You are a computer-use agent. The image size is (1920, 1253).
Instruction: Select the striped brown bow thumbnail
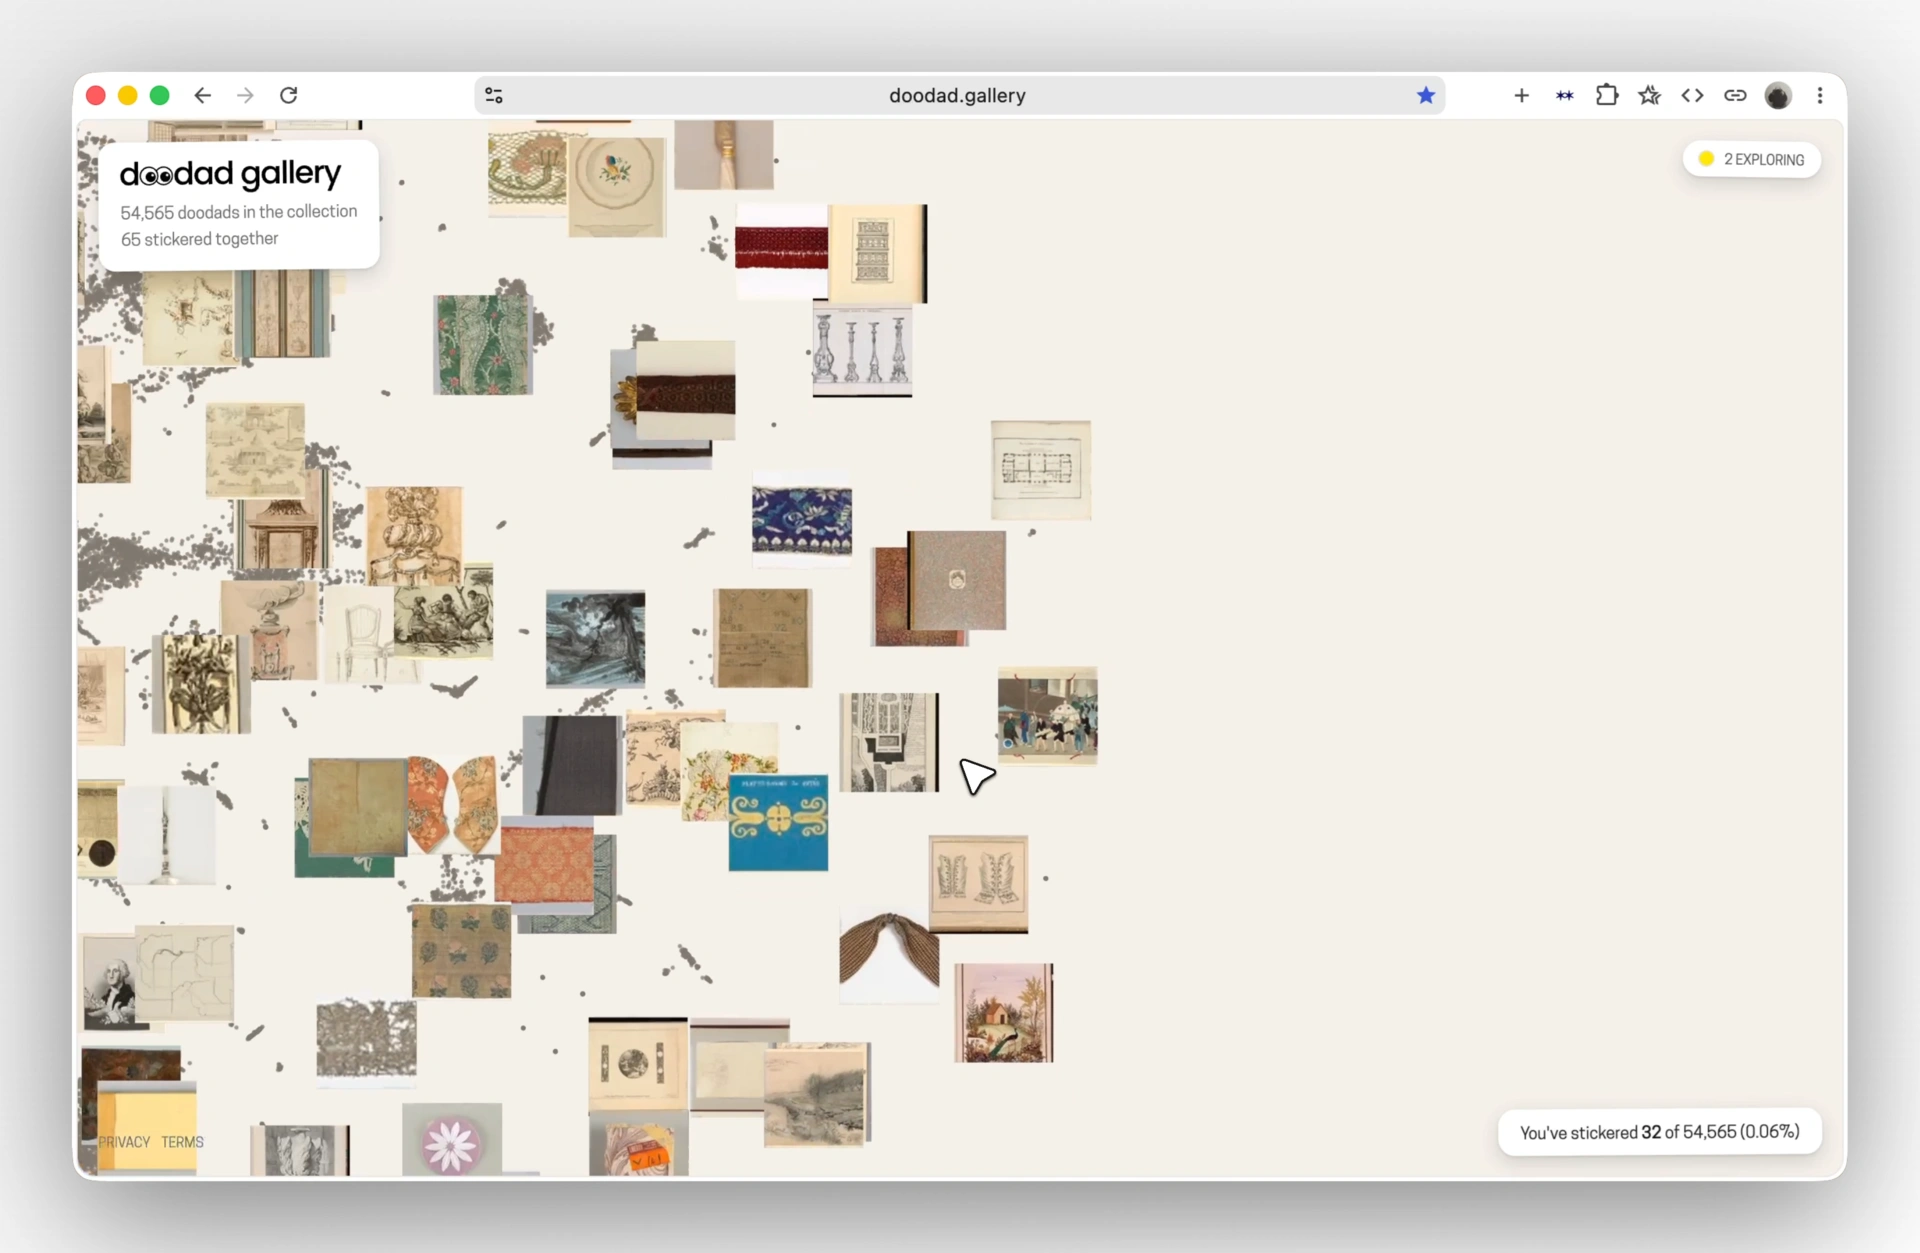[889, 953]
